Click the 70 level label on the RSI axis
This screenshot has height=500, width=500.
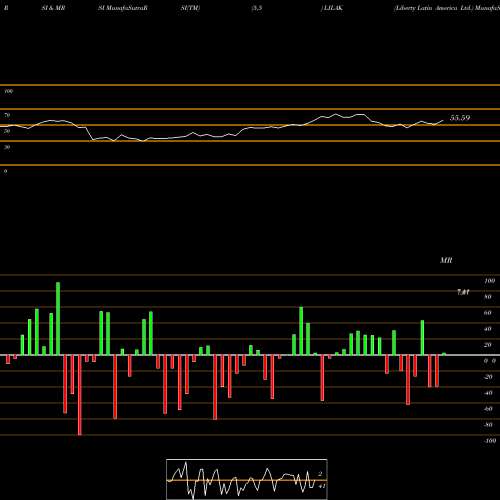tap(7, 115)
